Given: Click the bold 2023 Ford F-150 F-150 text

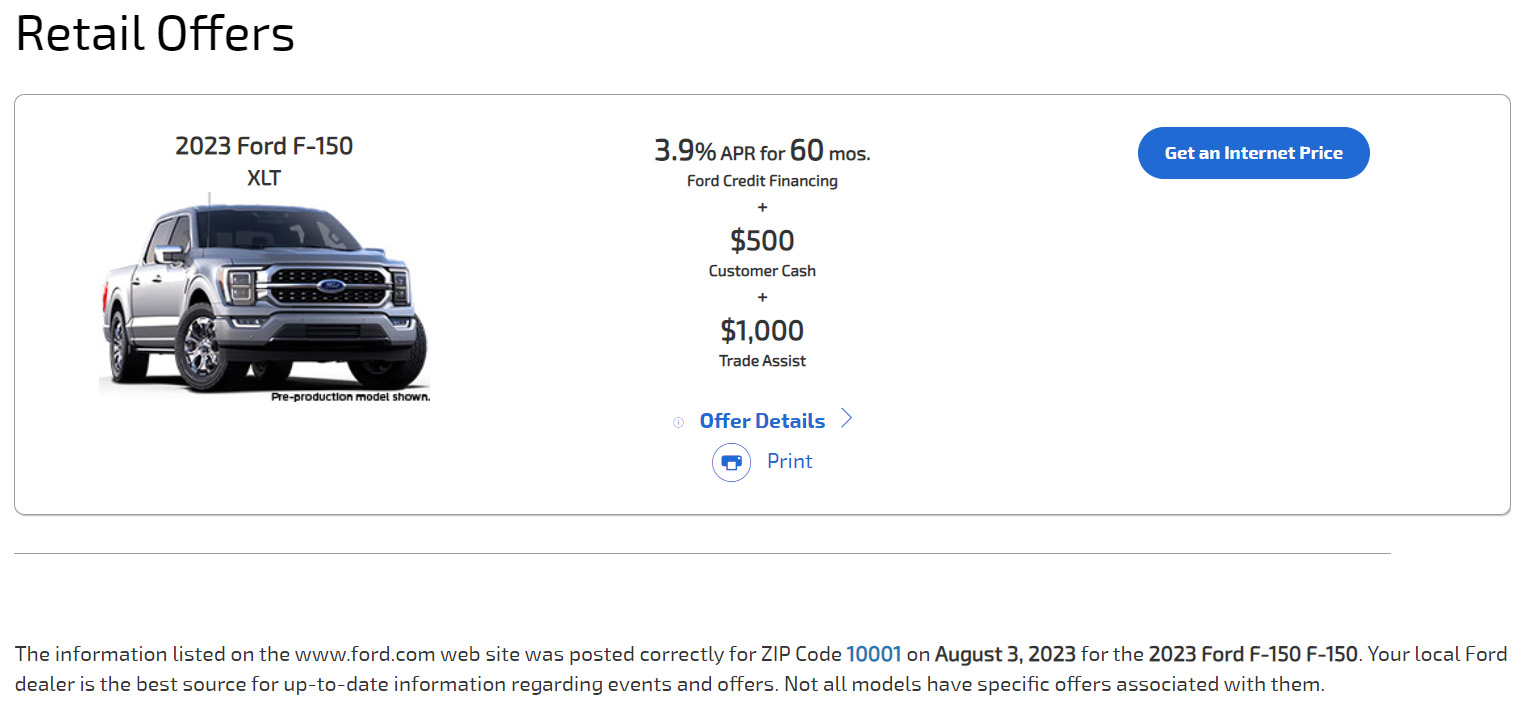Looking at the screenshot, I should [1253, 655].
